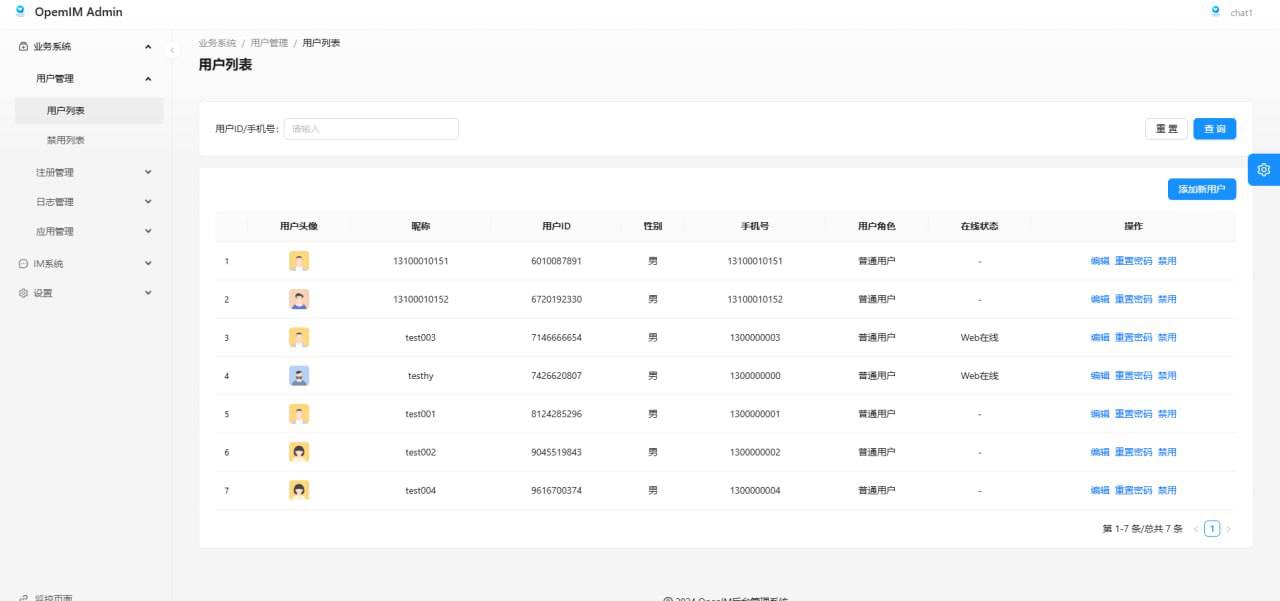
Task: Click the 设置 gear icon in sidebar
Action: (x=24, y=293)
